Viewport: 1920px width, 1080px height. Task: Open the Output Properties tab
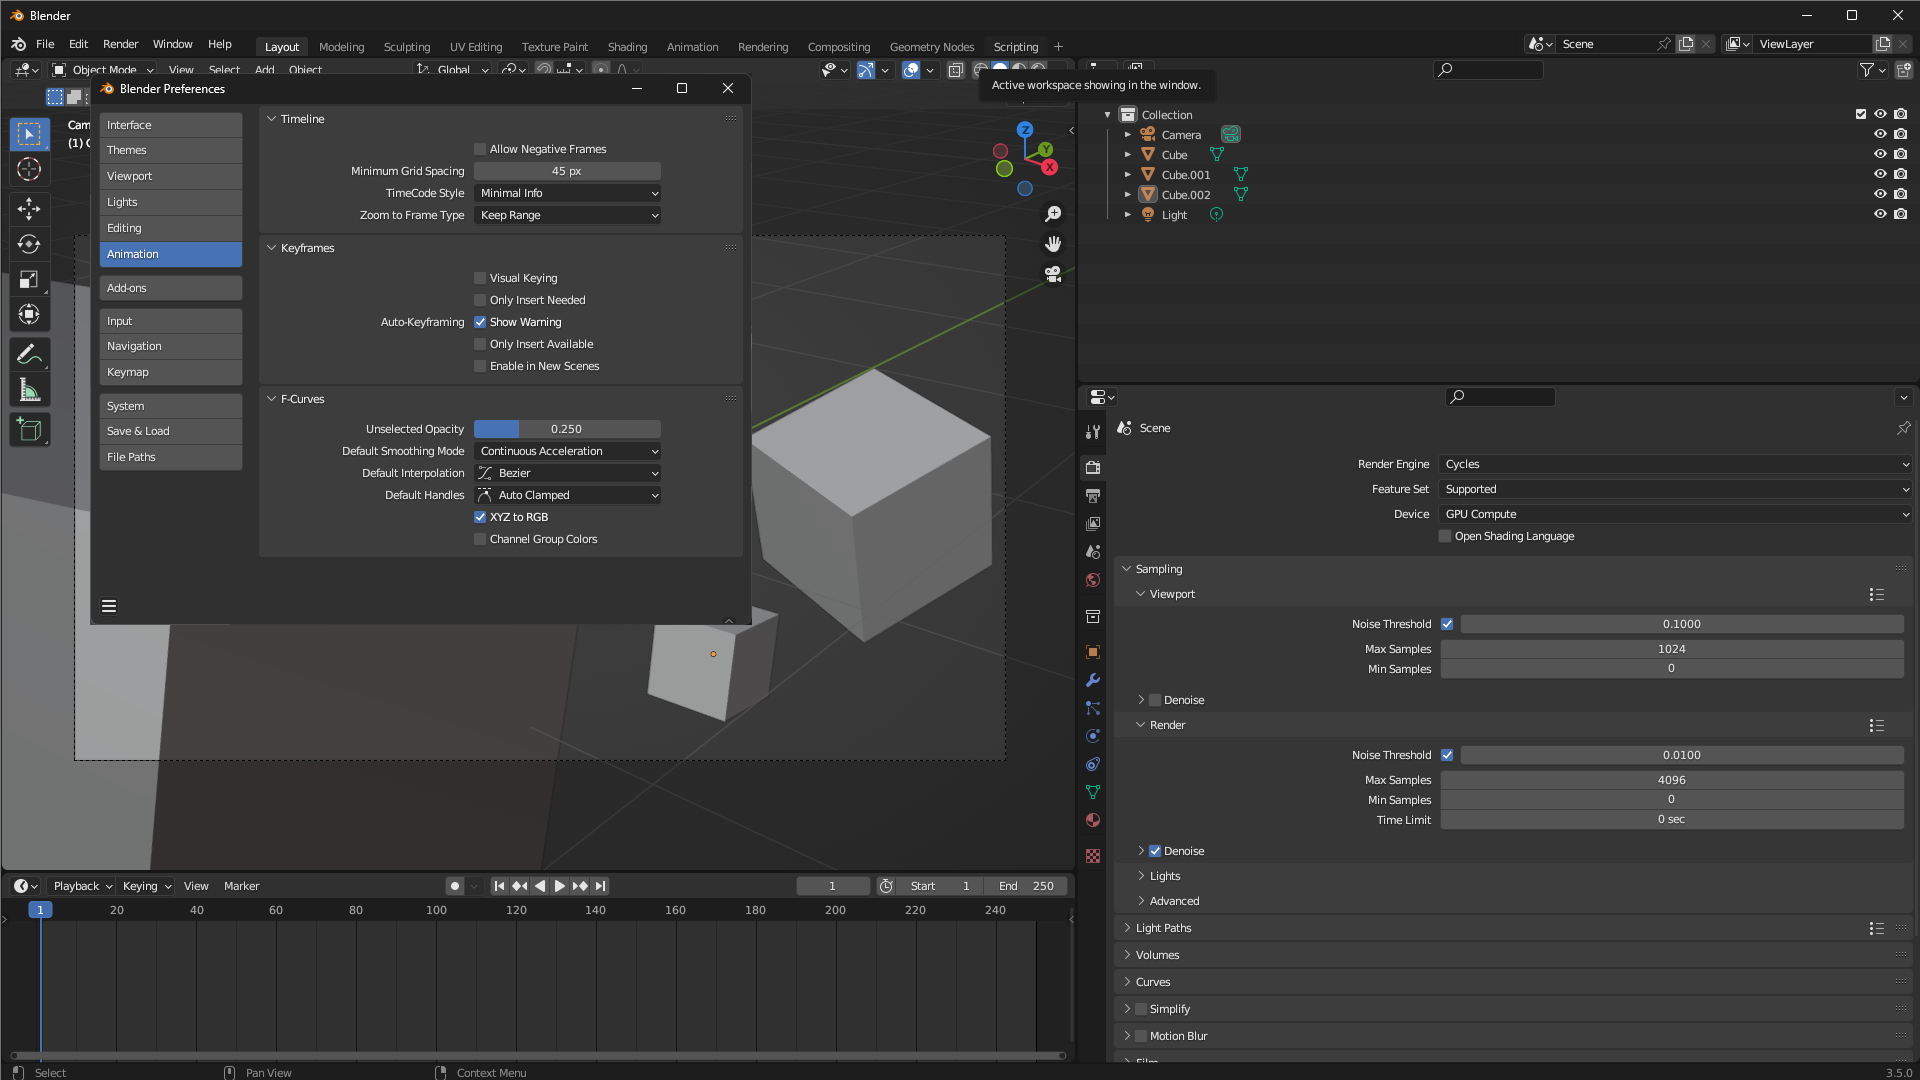coord(1093,495)
